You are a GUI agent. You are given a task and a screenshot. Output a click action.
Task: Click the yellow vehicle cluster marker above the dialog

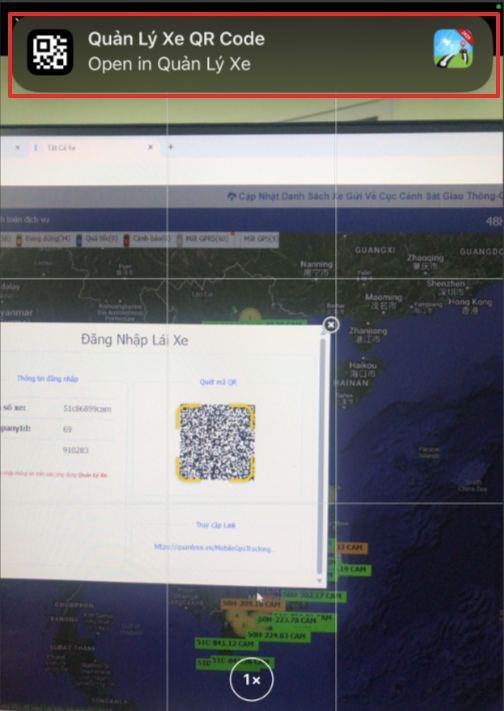[249, 317]
